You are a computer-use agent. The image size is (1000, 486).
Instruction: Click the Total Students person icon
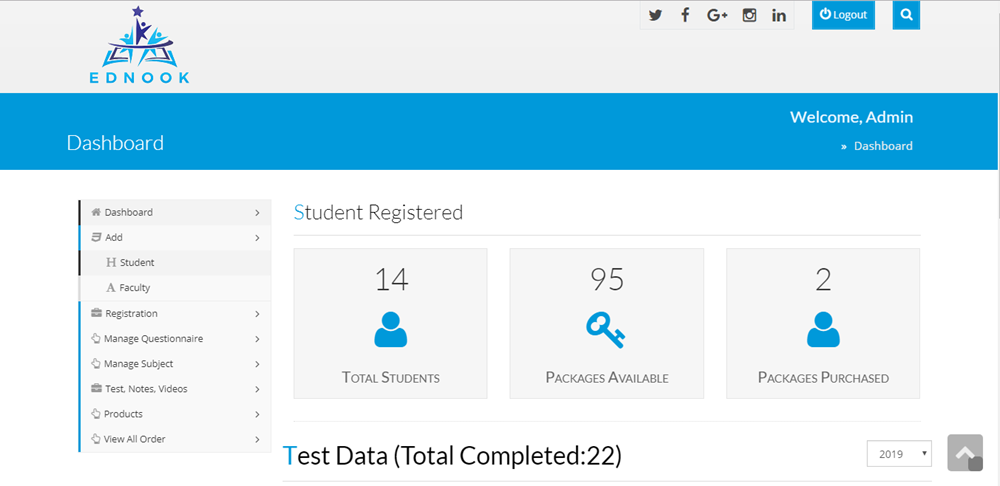[391, 329]
